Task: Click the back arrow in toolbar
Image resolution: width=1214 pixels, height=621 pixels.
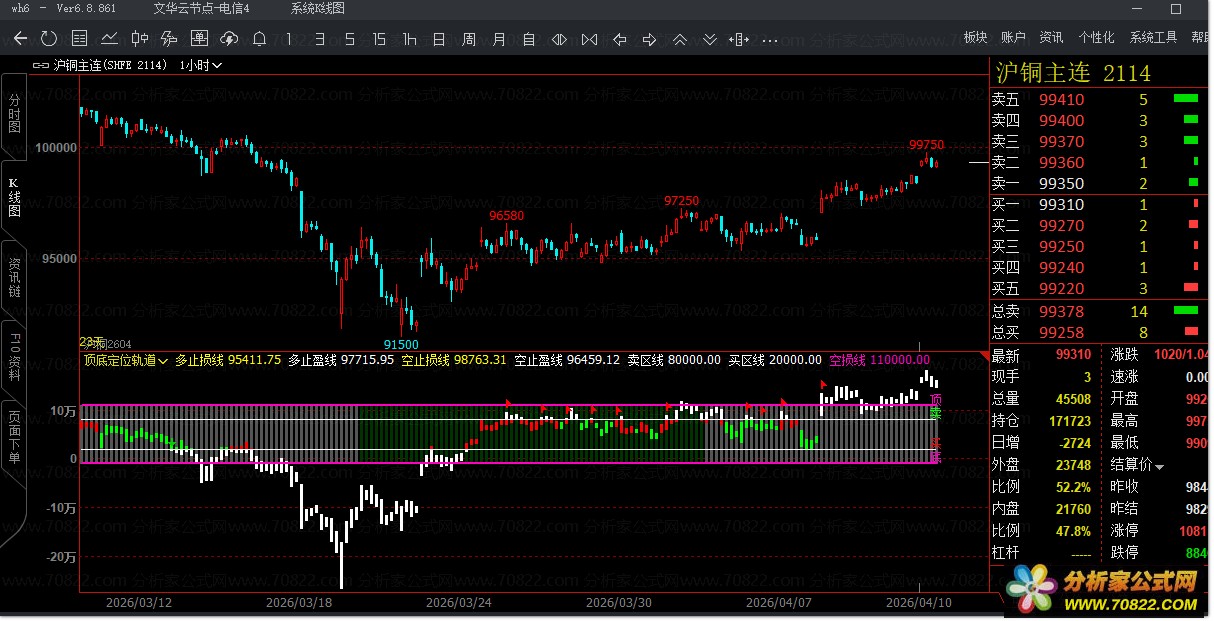Action: coord(20,39)
